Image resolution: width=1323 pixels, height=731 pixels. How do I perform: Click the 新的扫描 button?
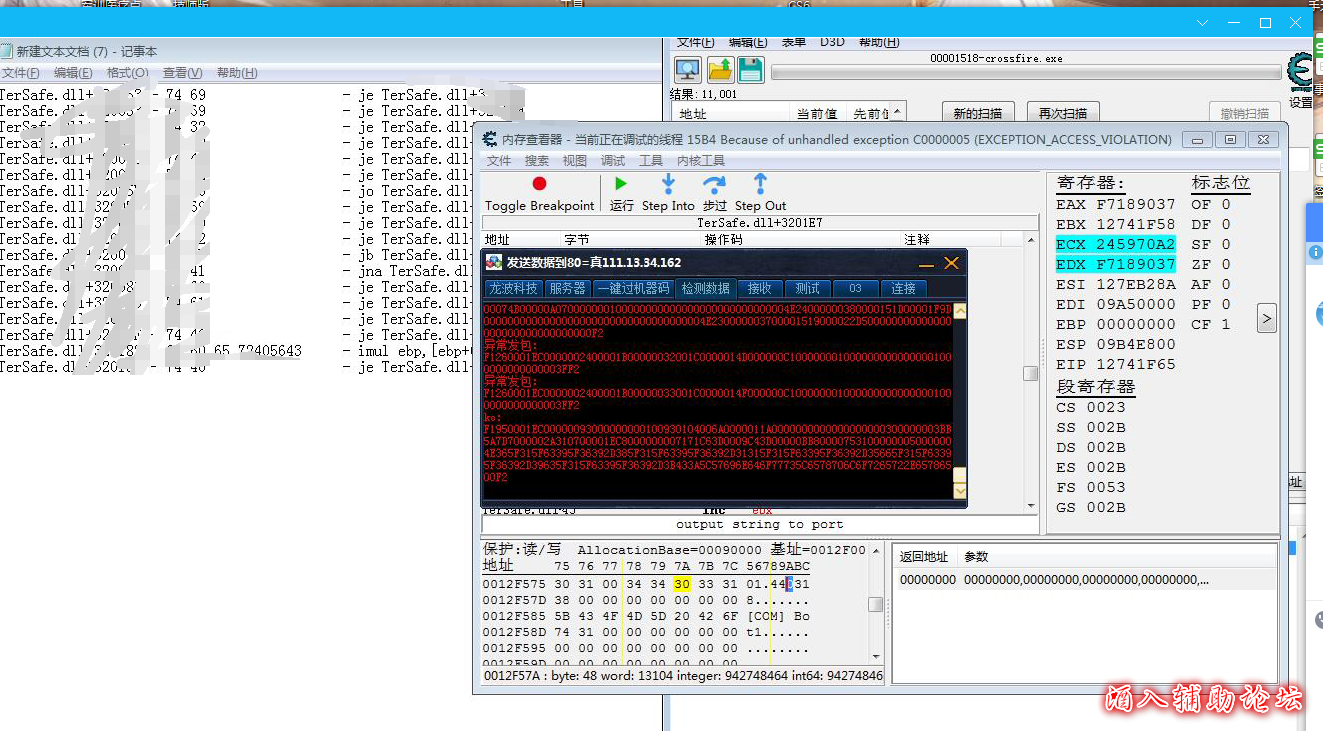pyautogui.click(x=978, y=113)
